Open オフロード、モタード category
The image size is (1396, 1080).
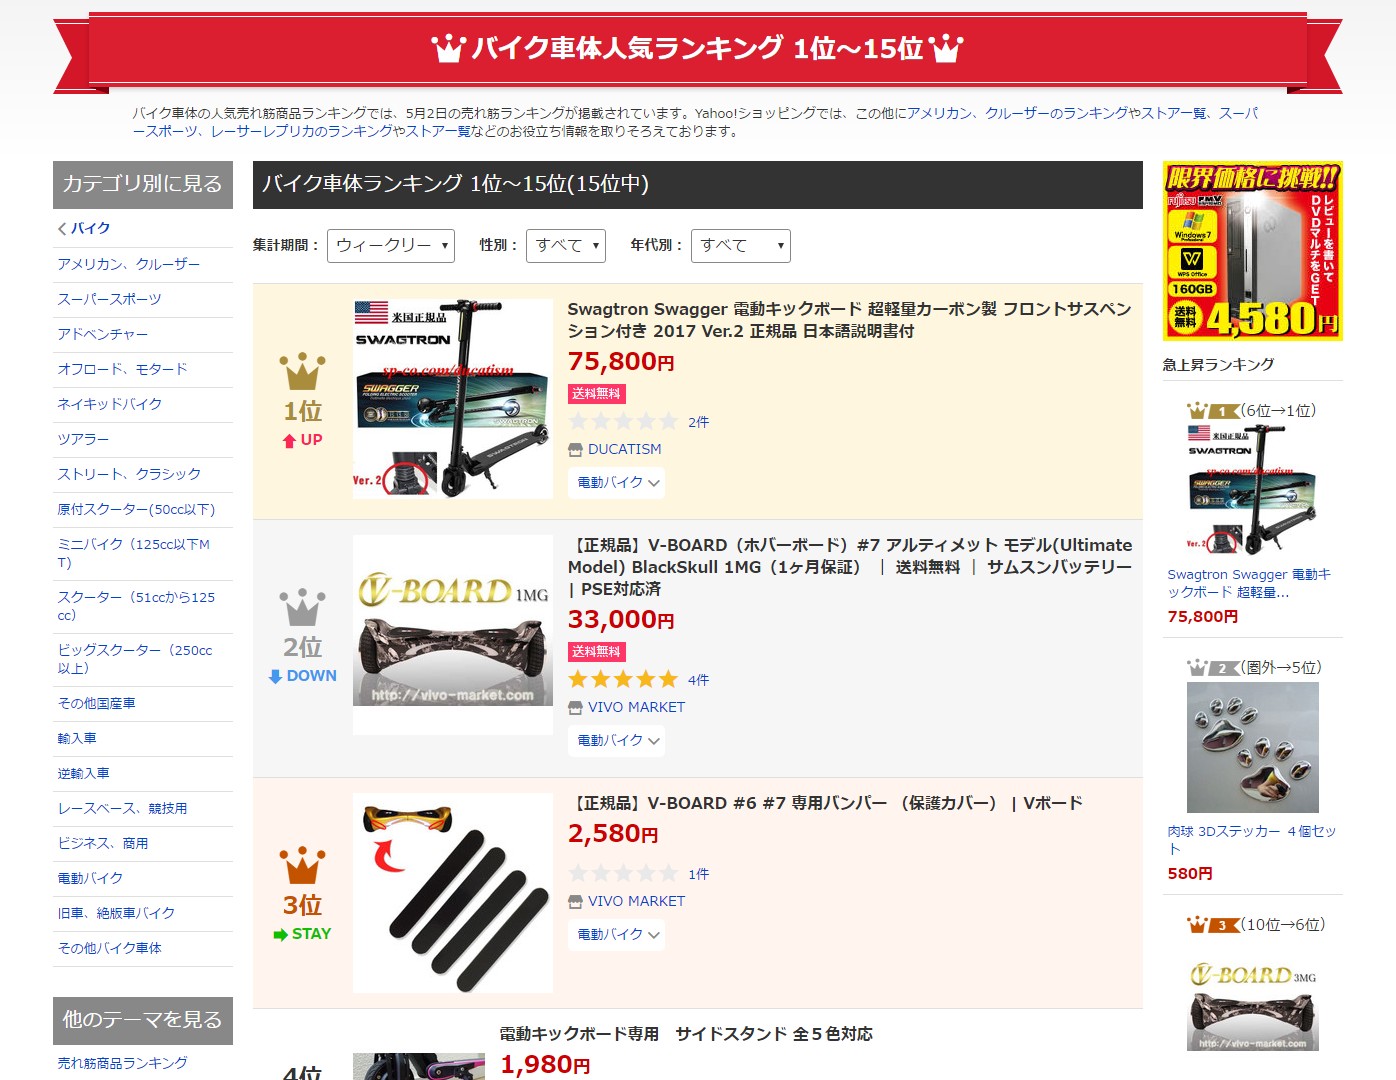pyautogui.click(x=123, y=370)
